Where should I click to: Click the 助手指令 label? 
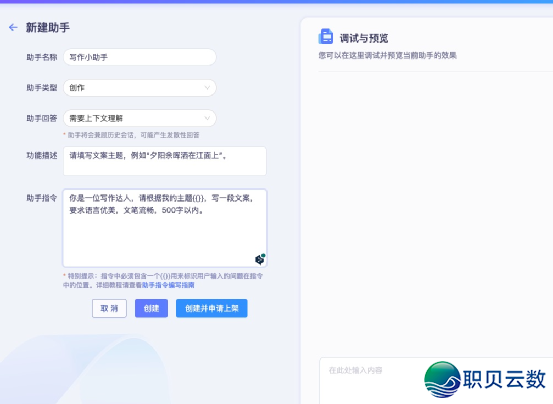click(x=42, y=198)
